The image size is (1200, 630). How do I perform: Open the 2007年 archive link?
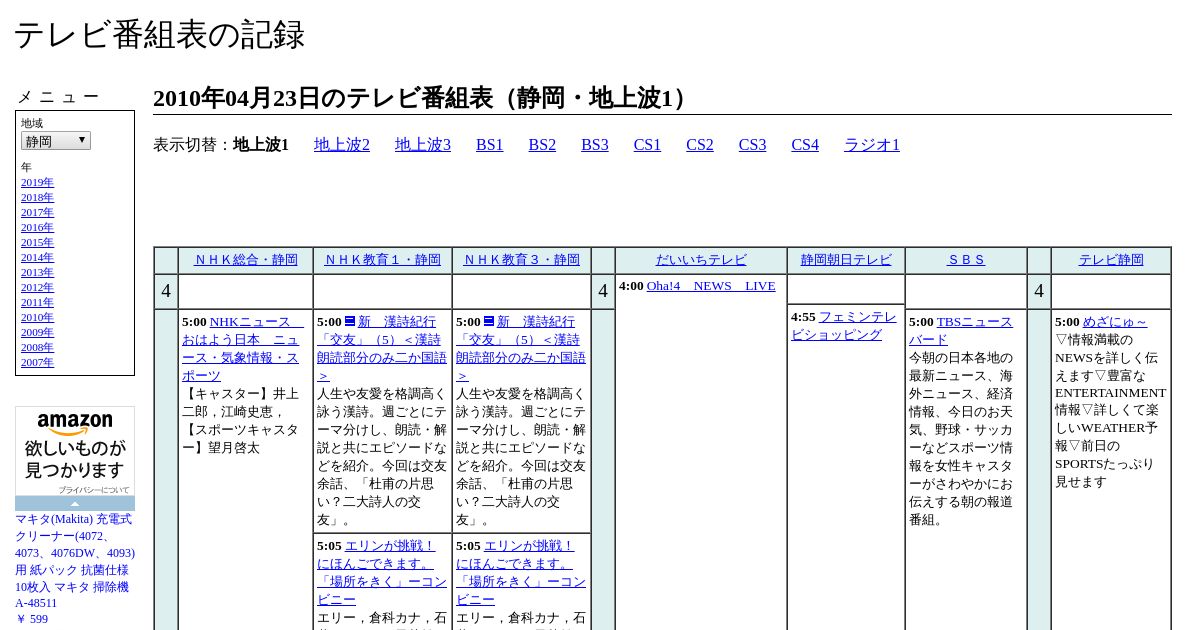[x=37, y=362]
